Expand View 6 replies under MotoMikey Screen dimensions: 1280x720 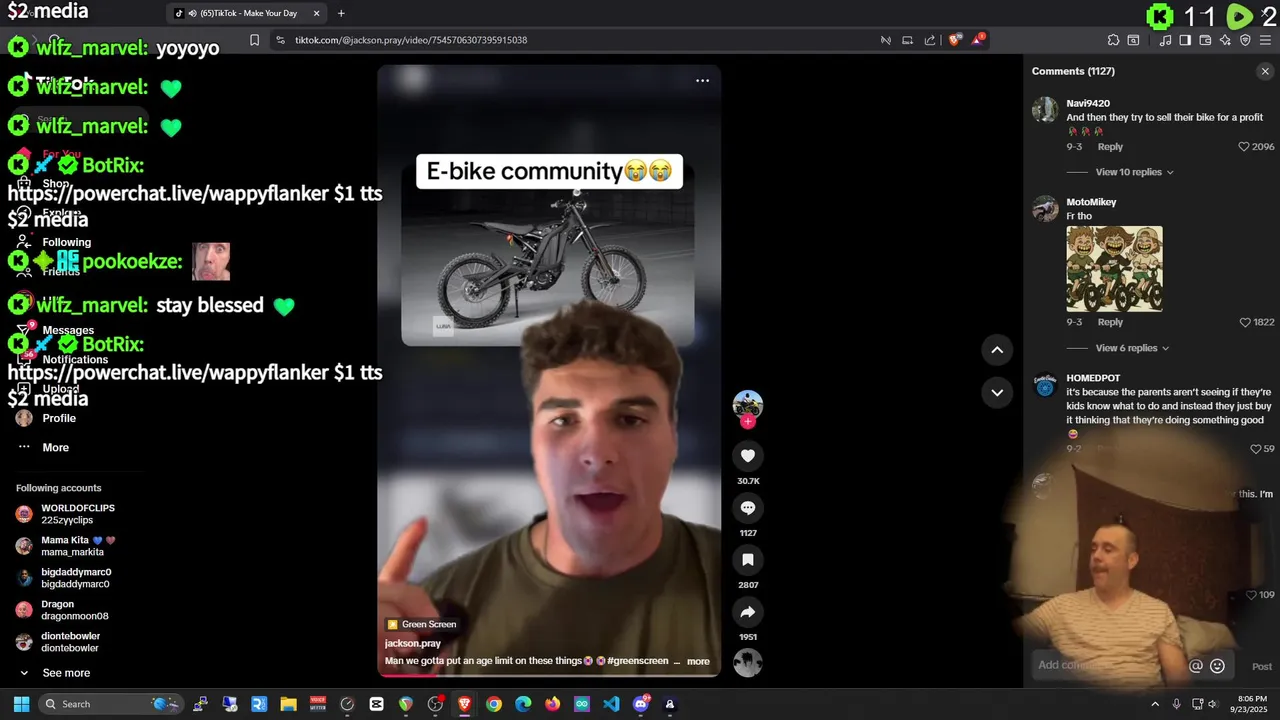pos(1132,348)
